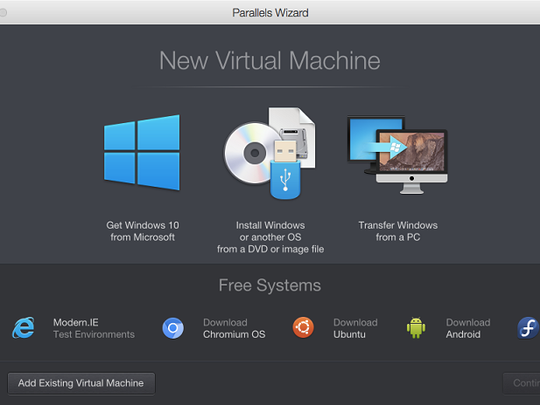Click 'Install Windows or another OS' label

click(270, 237)
